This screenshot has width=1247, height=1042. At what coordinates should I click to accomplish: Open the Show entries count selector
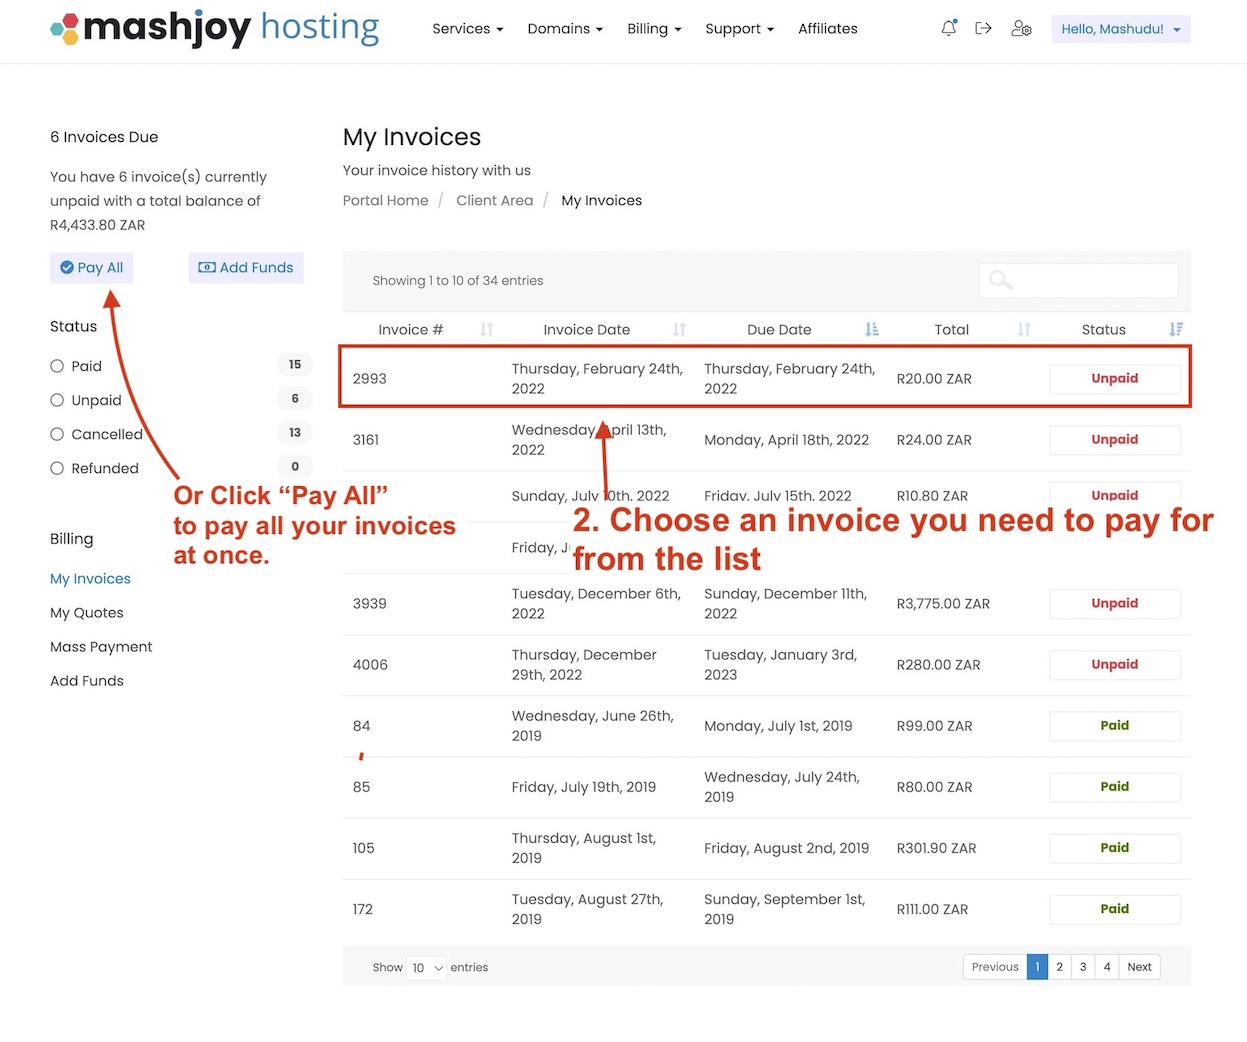(x=426, y=967)
